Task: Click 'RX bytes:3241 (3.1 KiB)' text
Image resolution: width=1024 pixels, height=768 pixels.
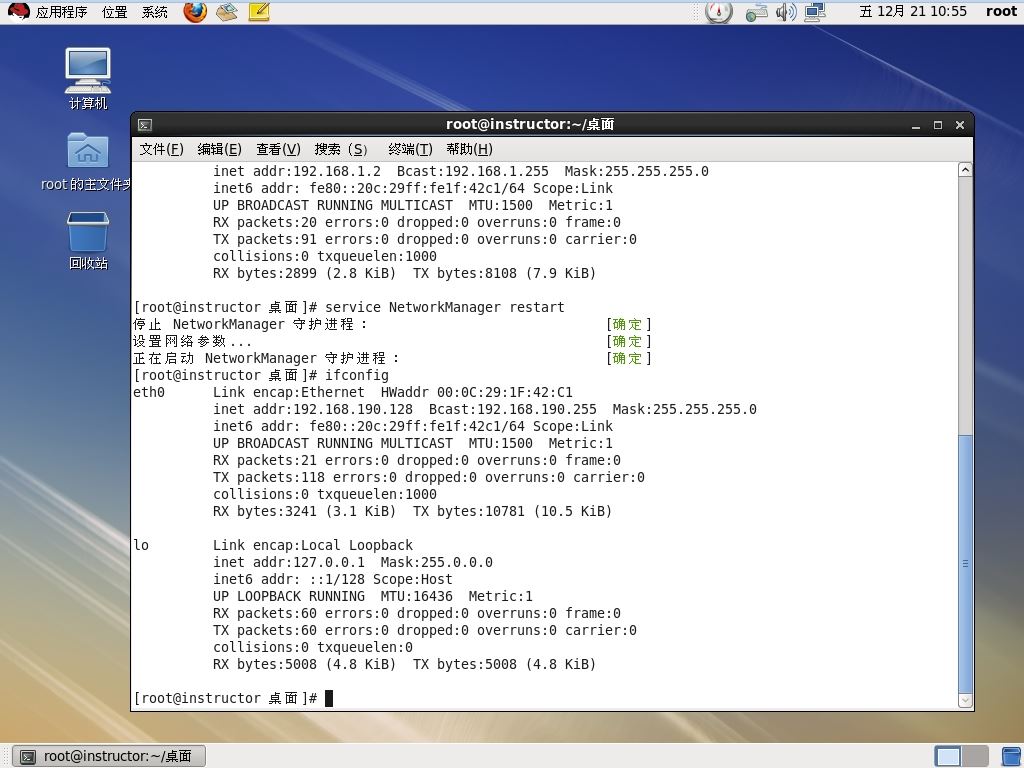Action: tap(304, 511)
